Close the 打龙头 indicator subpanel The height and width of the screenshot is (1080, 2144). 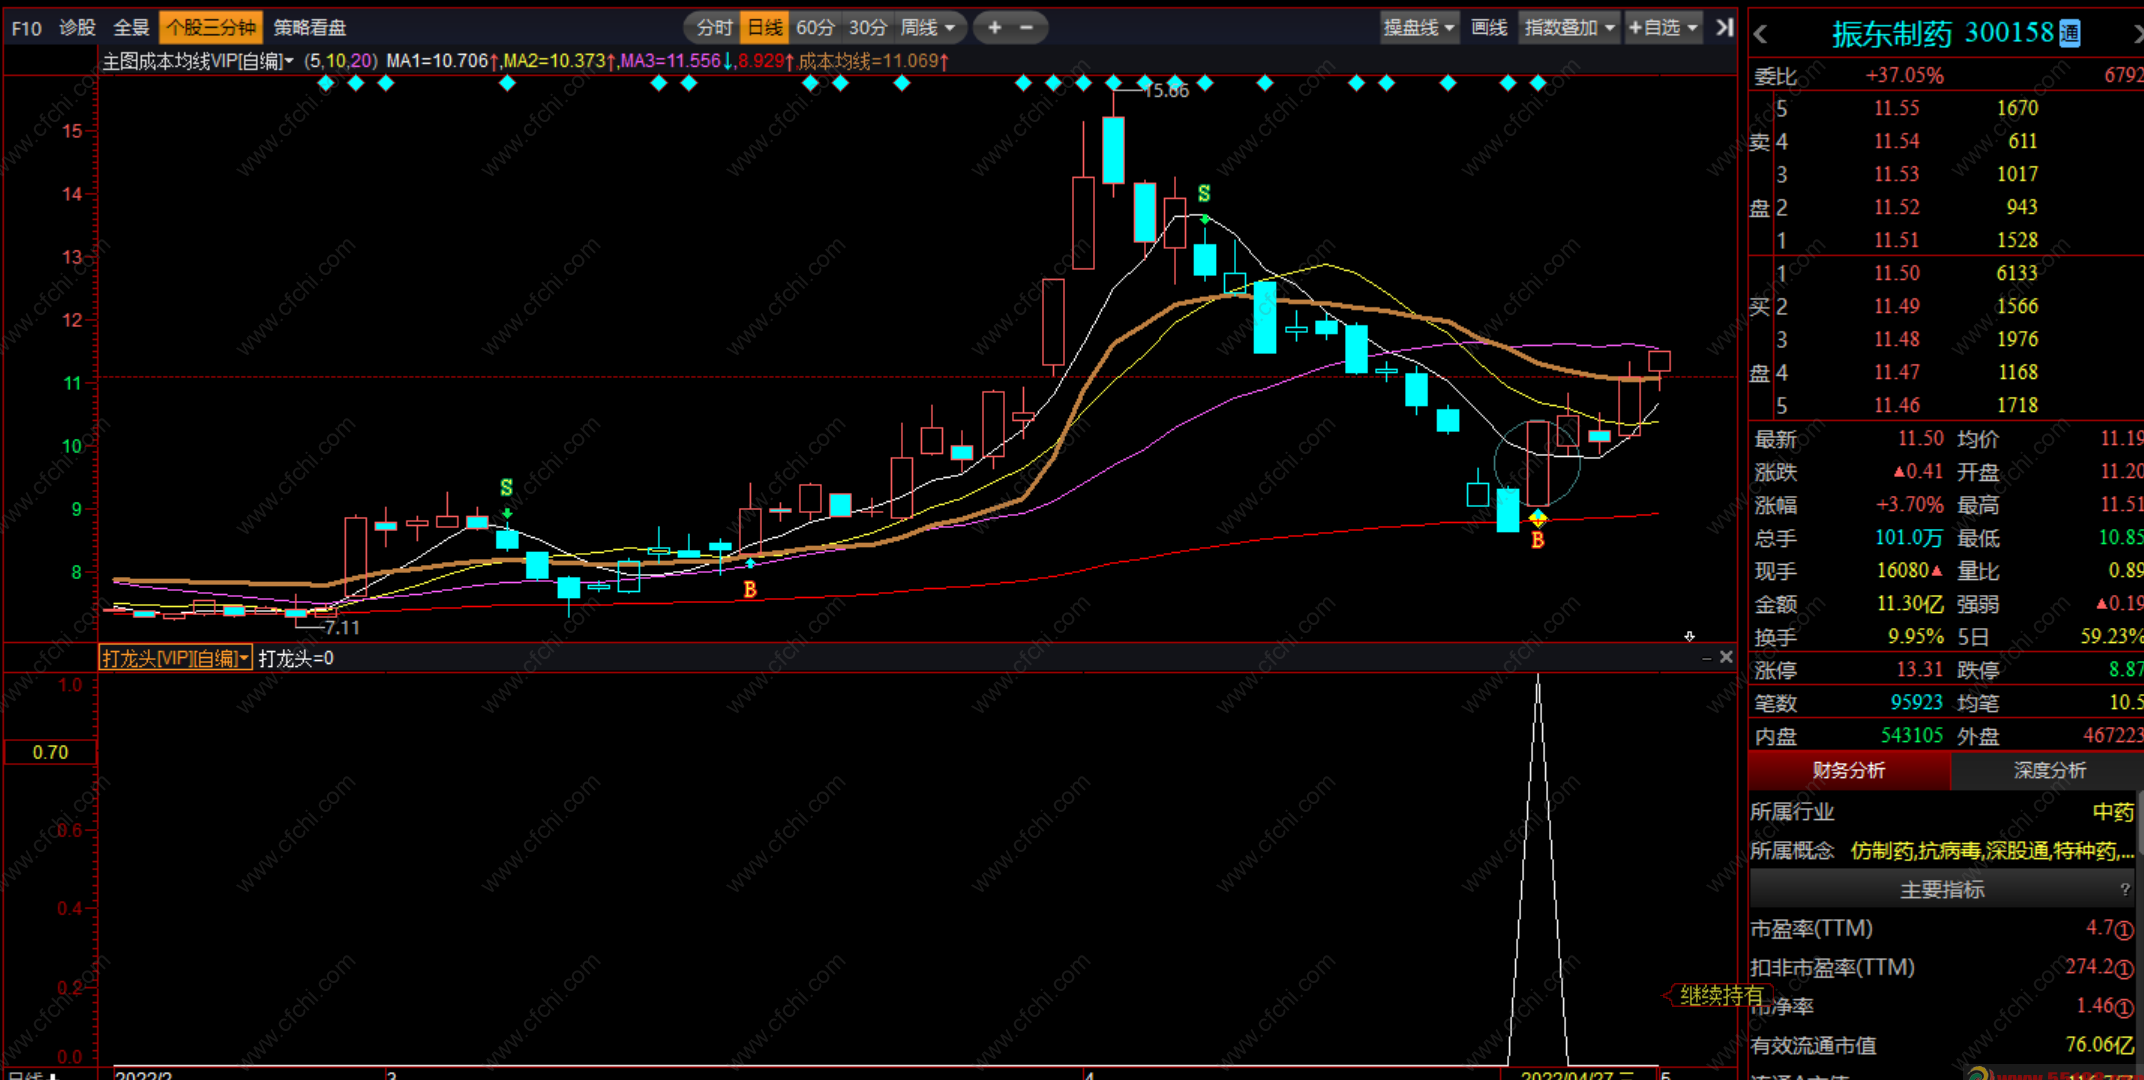point(1726,657)
